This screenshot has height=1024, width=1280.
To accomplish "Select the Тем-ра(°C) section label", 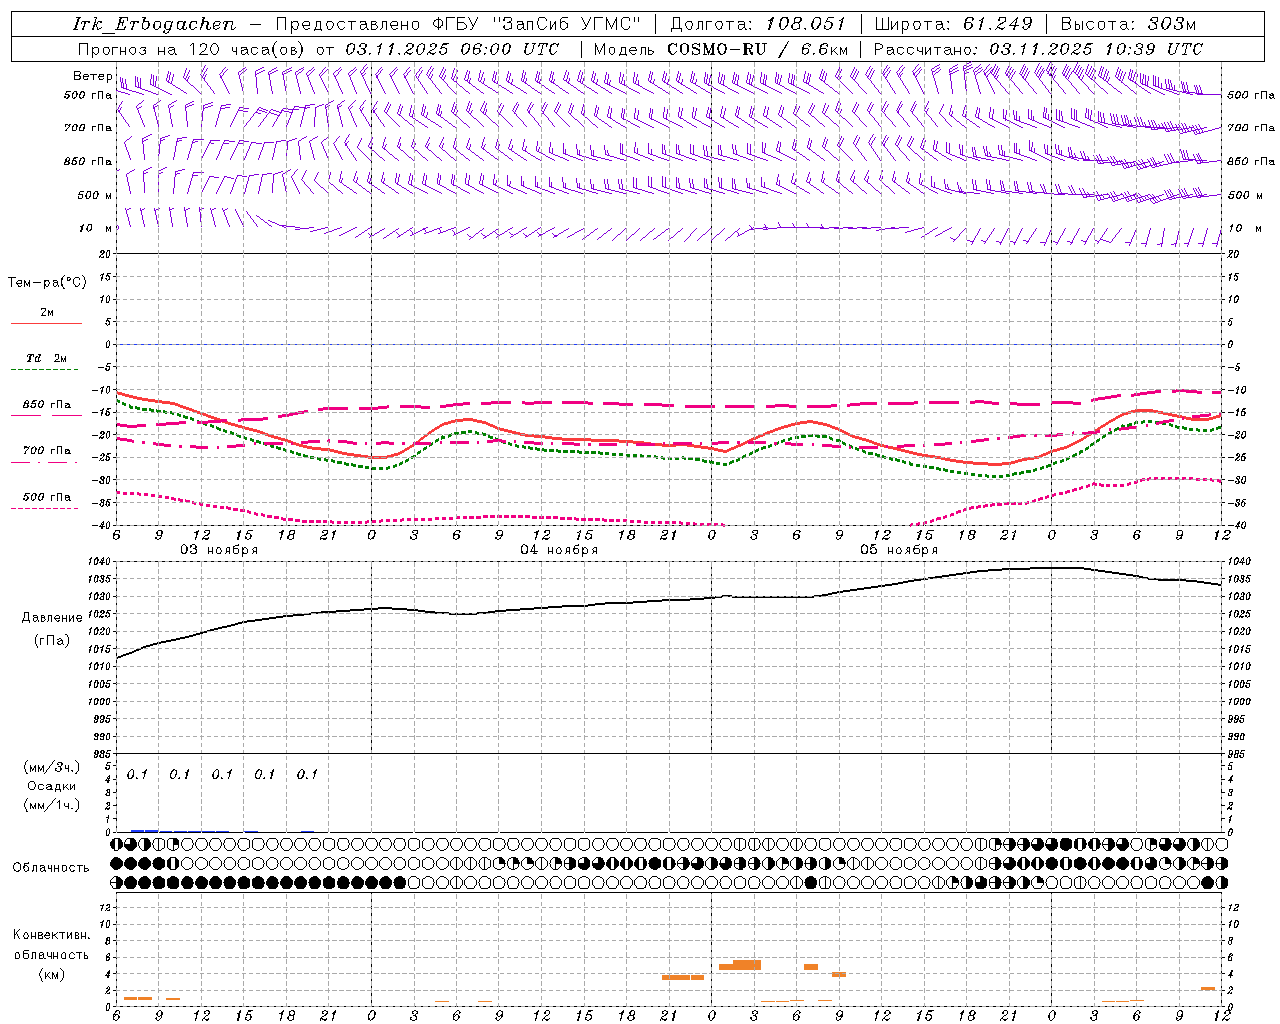I will pos(47,283).
